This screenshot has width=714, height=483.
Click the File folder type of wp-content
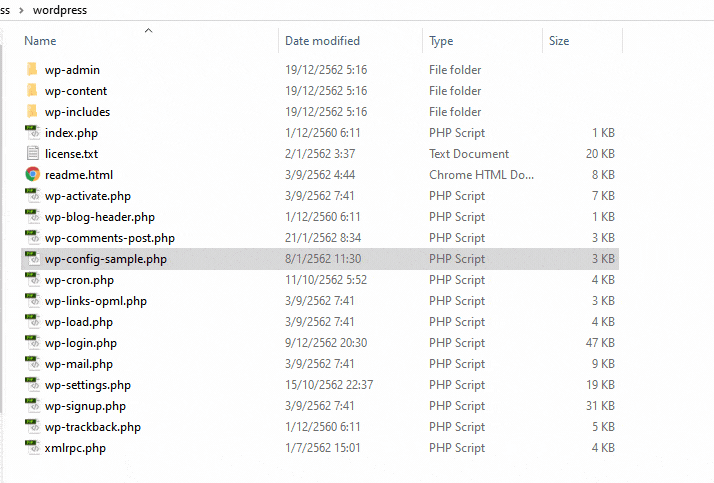(455, 91)
